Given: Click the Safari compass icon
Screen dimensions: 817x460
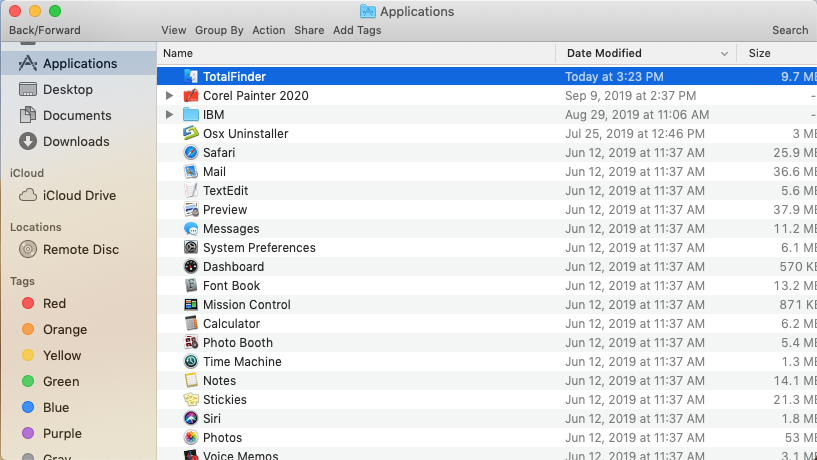Looking at the screenshot, I should [191, 153].
